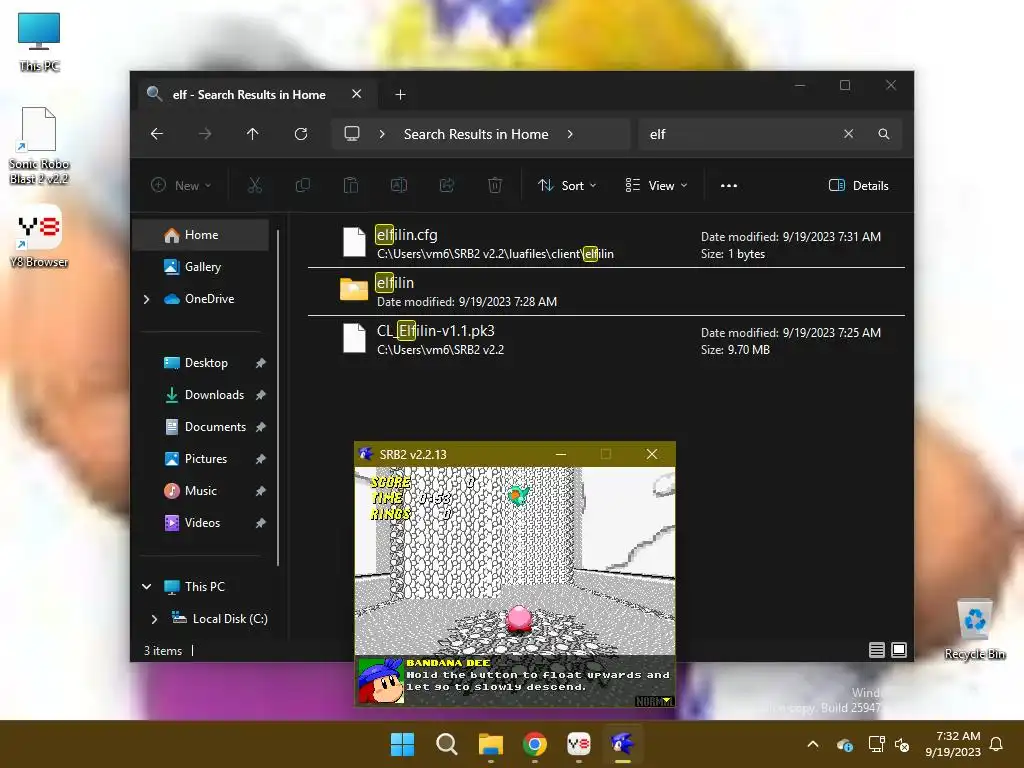Open the See more ellipsis menu

(x=729, y=185)
